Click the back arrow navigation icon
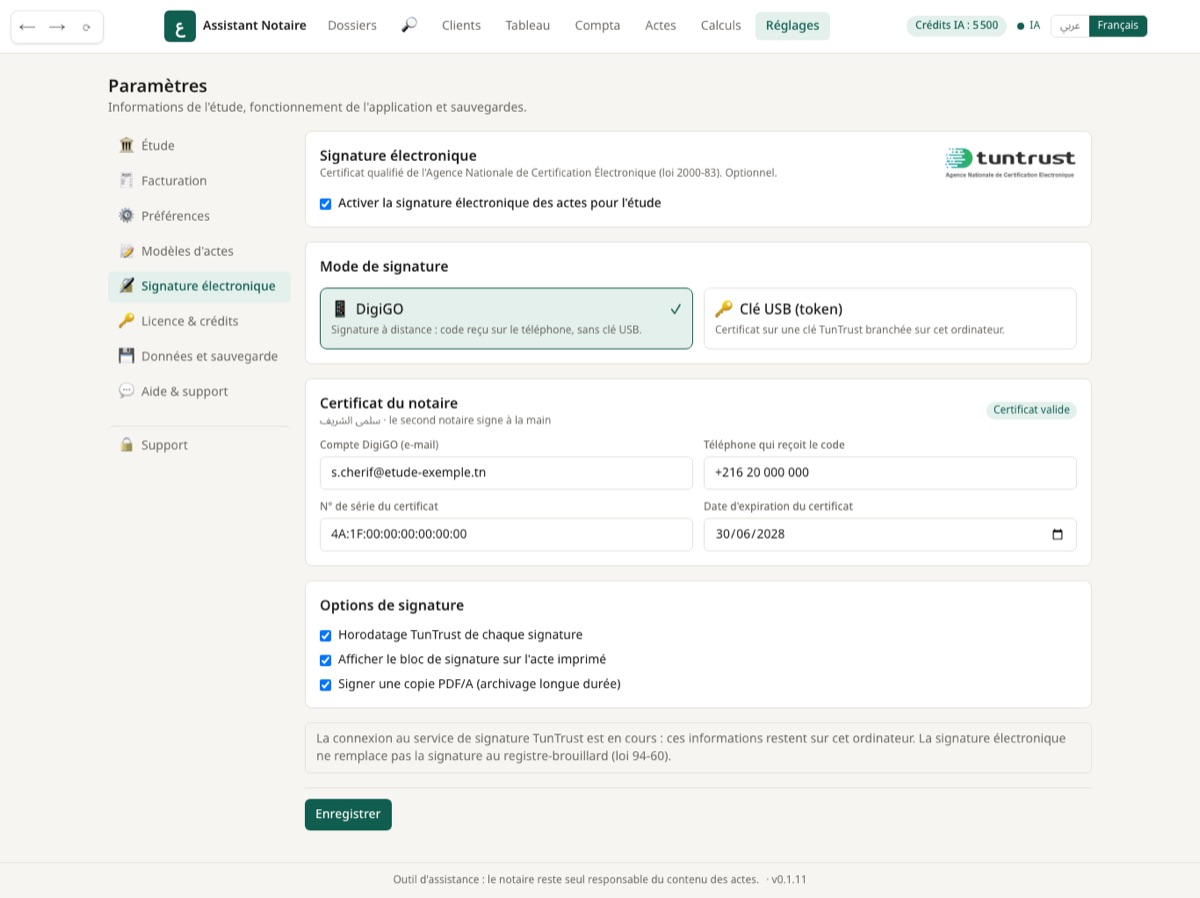1200x898 pixels. coord(27,27)
